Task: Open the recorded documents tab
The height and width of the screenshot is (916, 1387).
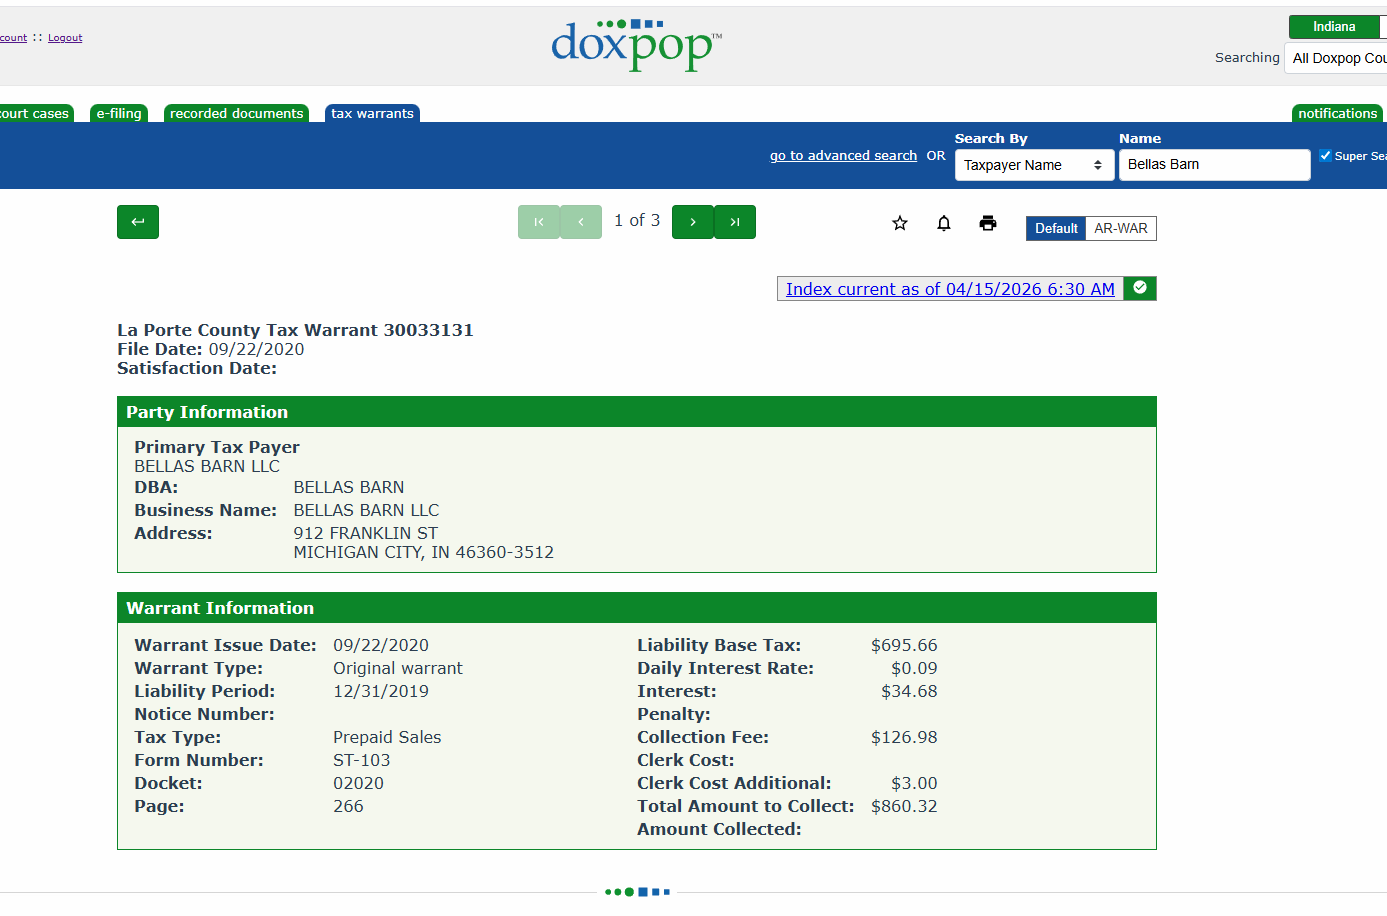Action: (236, 114)
